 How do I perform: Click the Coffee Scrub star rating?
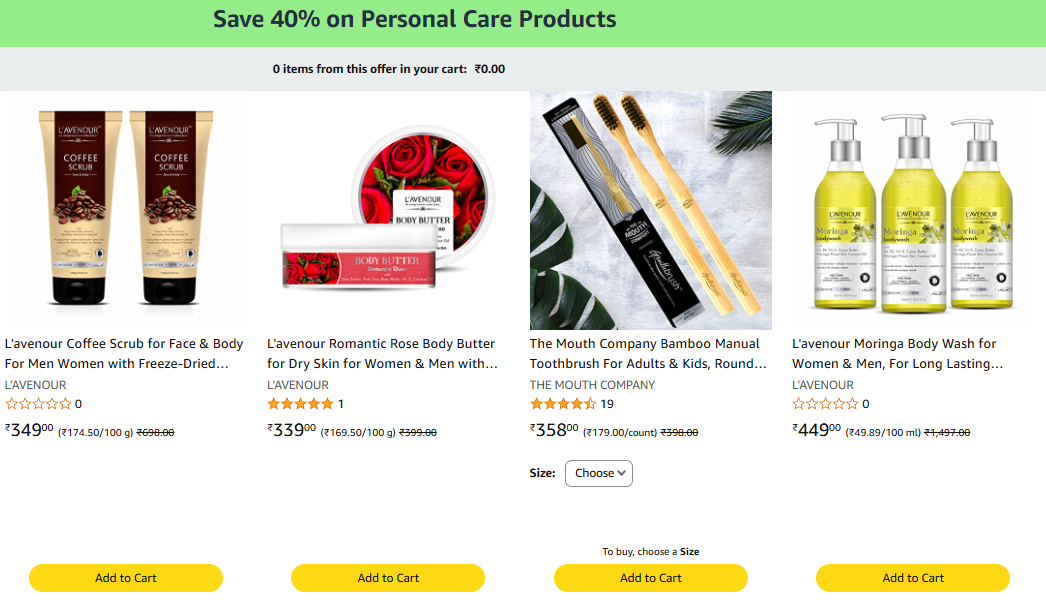38,404
